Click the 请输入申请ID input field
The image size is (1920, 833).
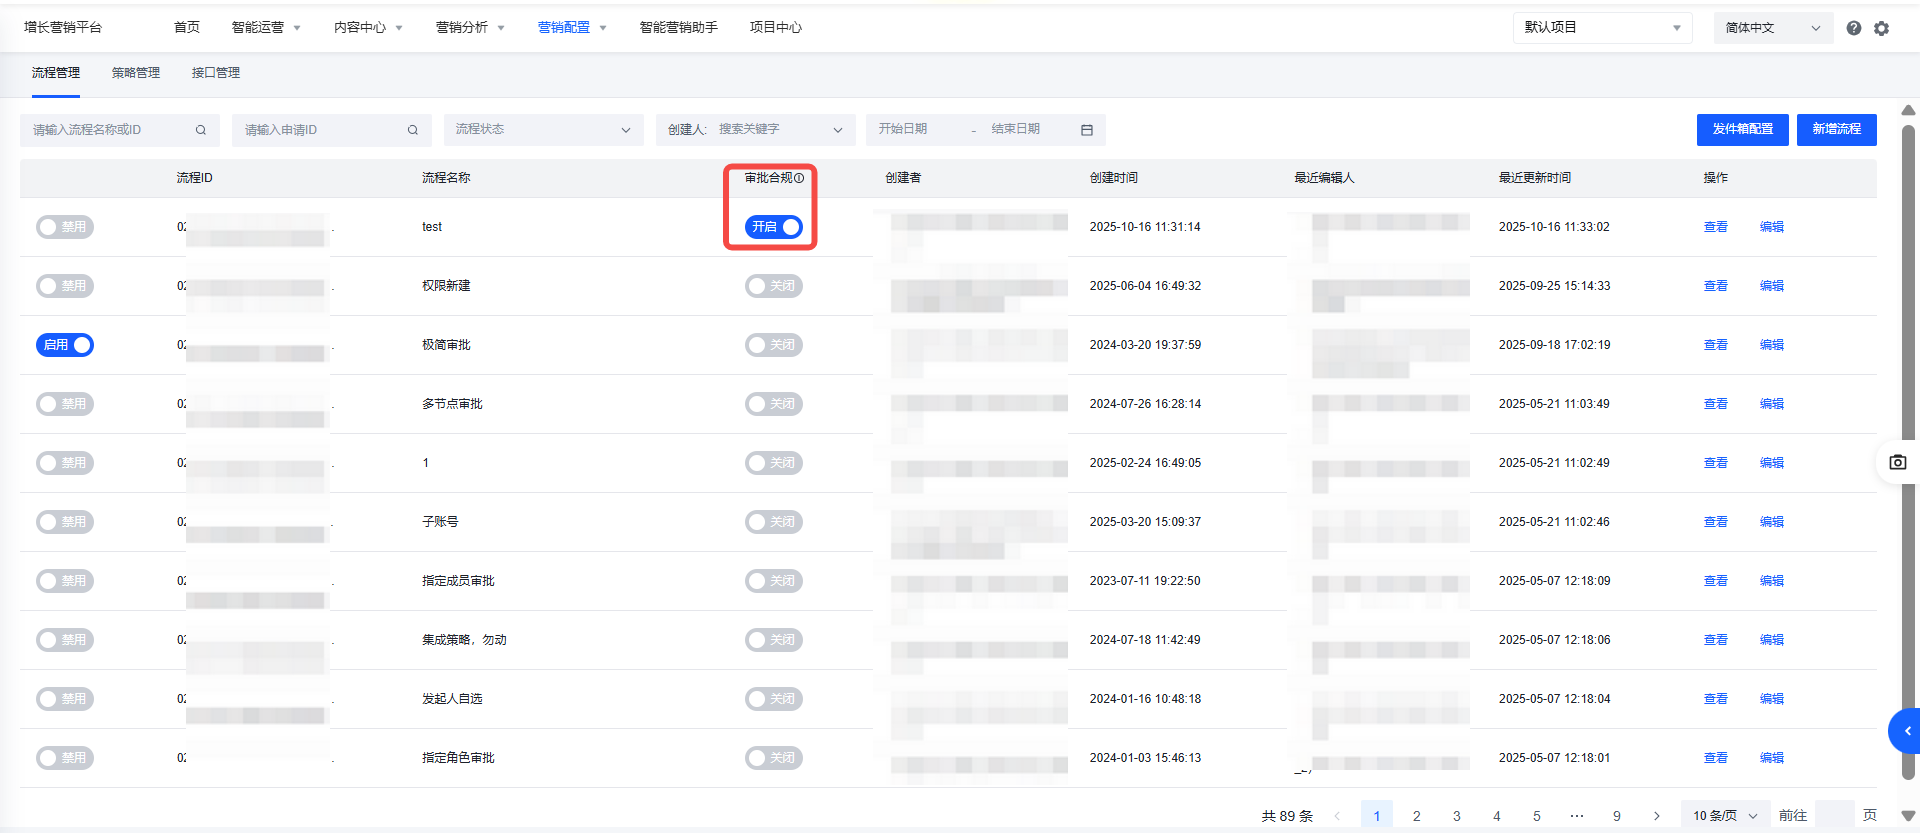click(x=332, y=130)
